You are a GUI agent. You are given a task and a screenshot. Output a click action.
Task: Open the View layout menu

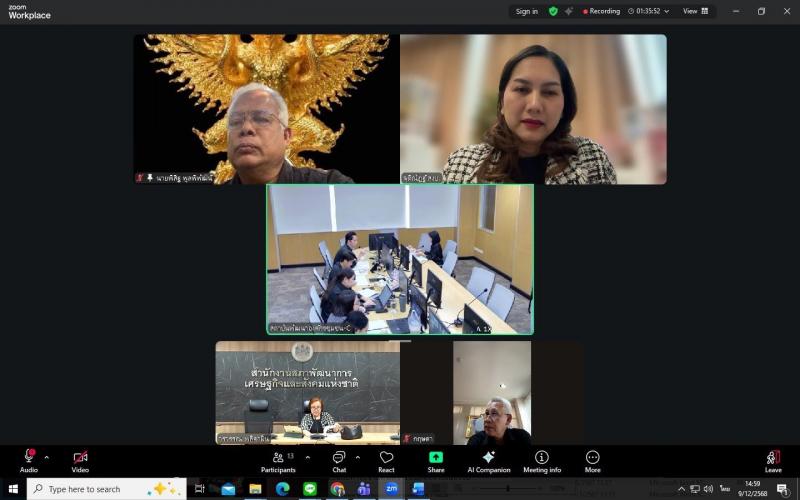(695, 11)
